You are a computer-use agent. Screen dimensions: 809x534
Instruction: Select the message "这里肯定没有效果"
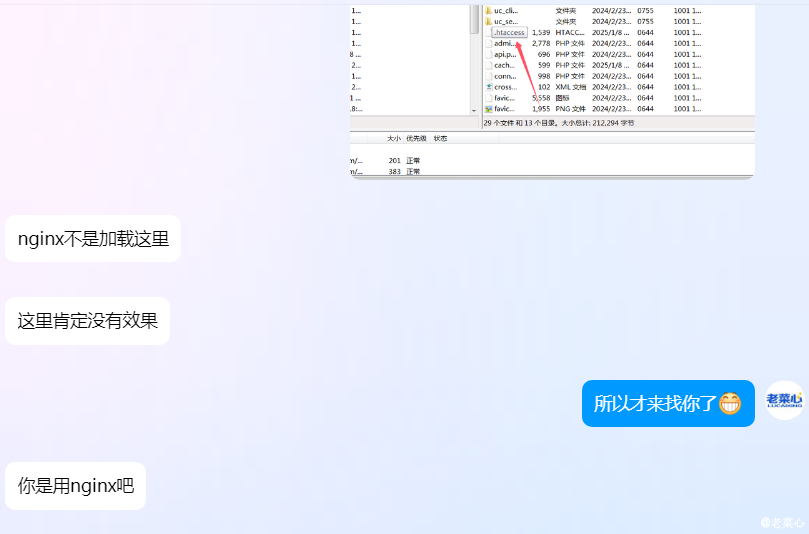tap(87, 321)
